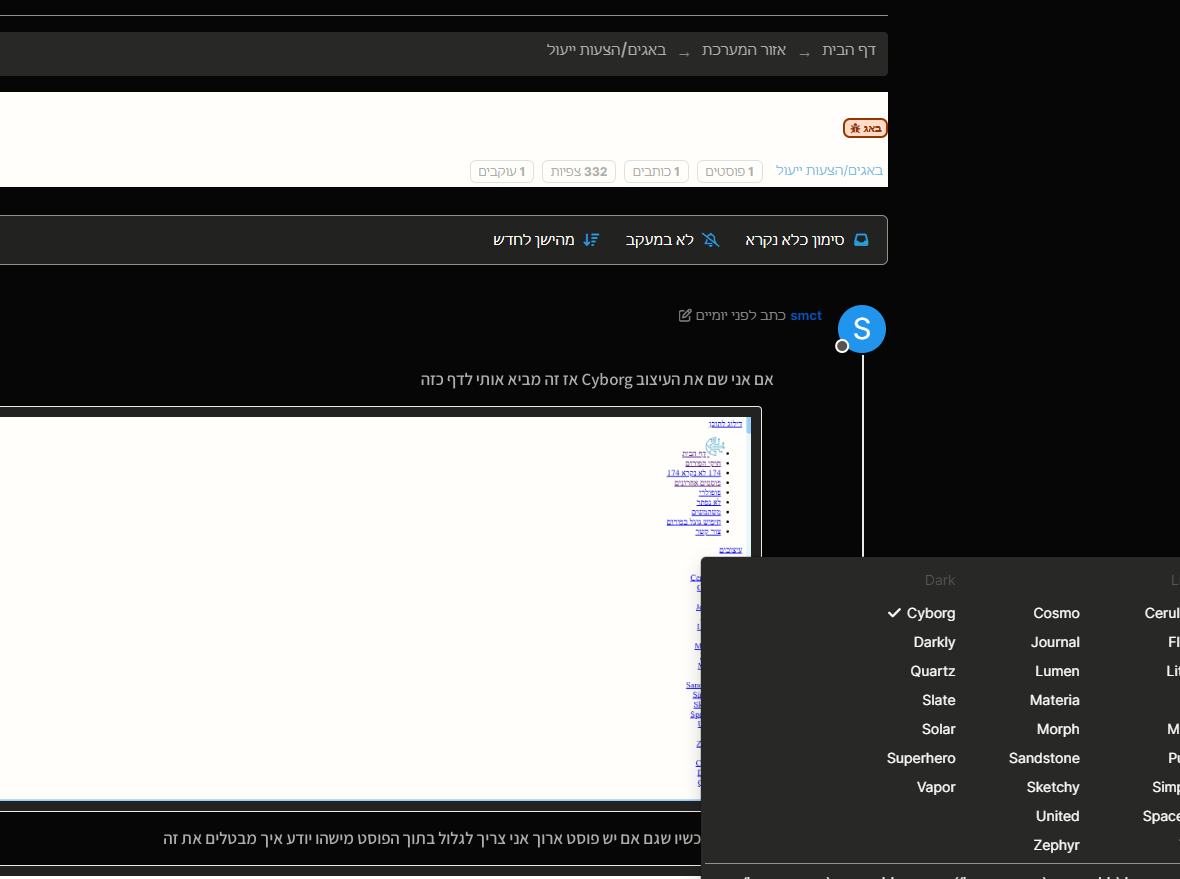Click the bug icon in the באג tag
Screen dimensions: 1180x879
855,128
